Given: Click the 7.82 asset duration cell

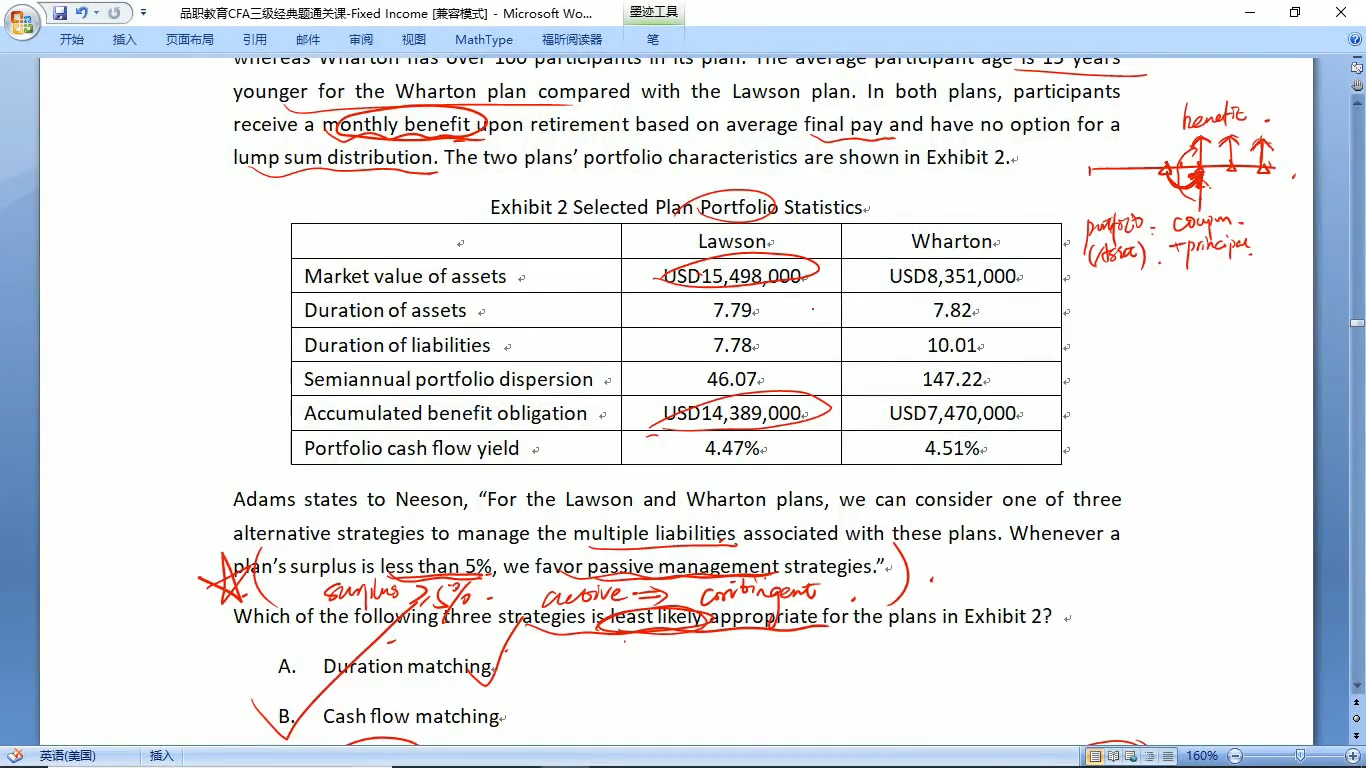Looking at the screenshot, I should 951,311.
